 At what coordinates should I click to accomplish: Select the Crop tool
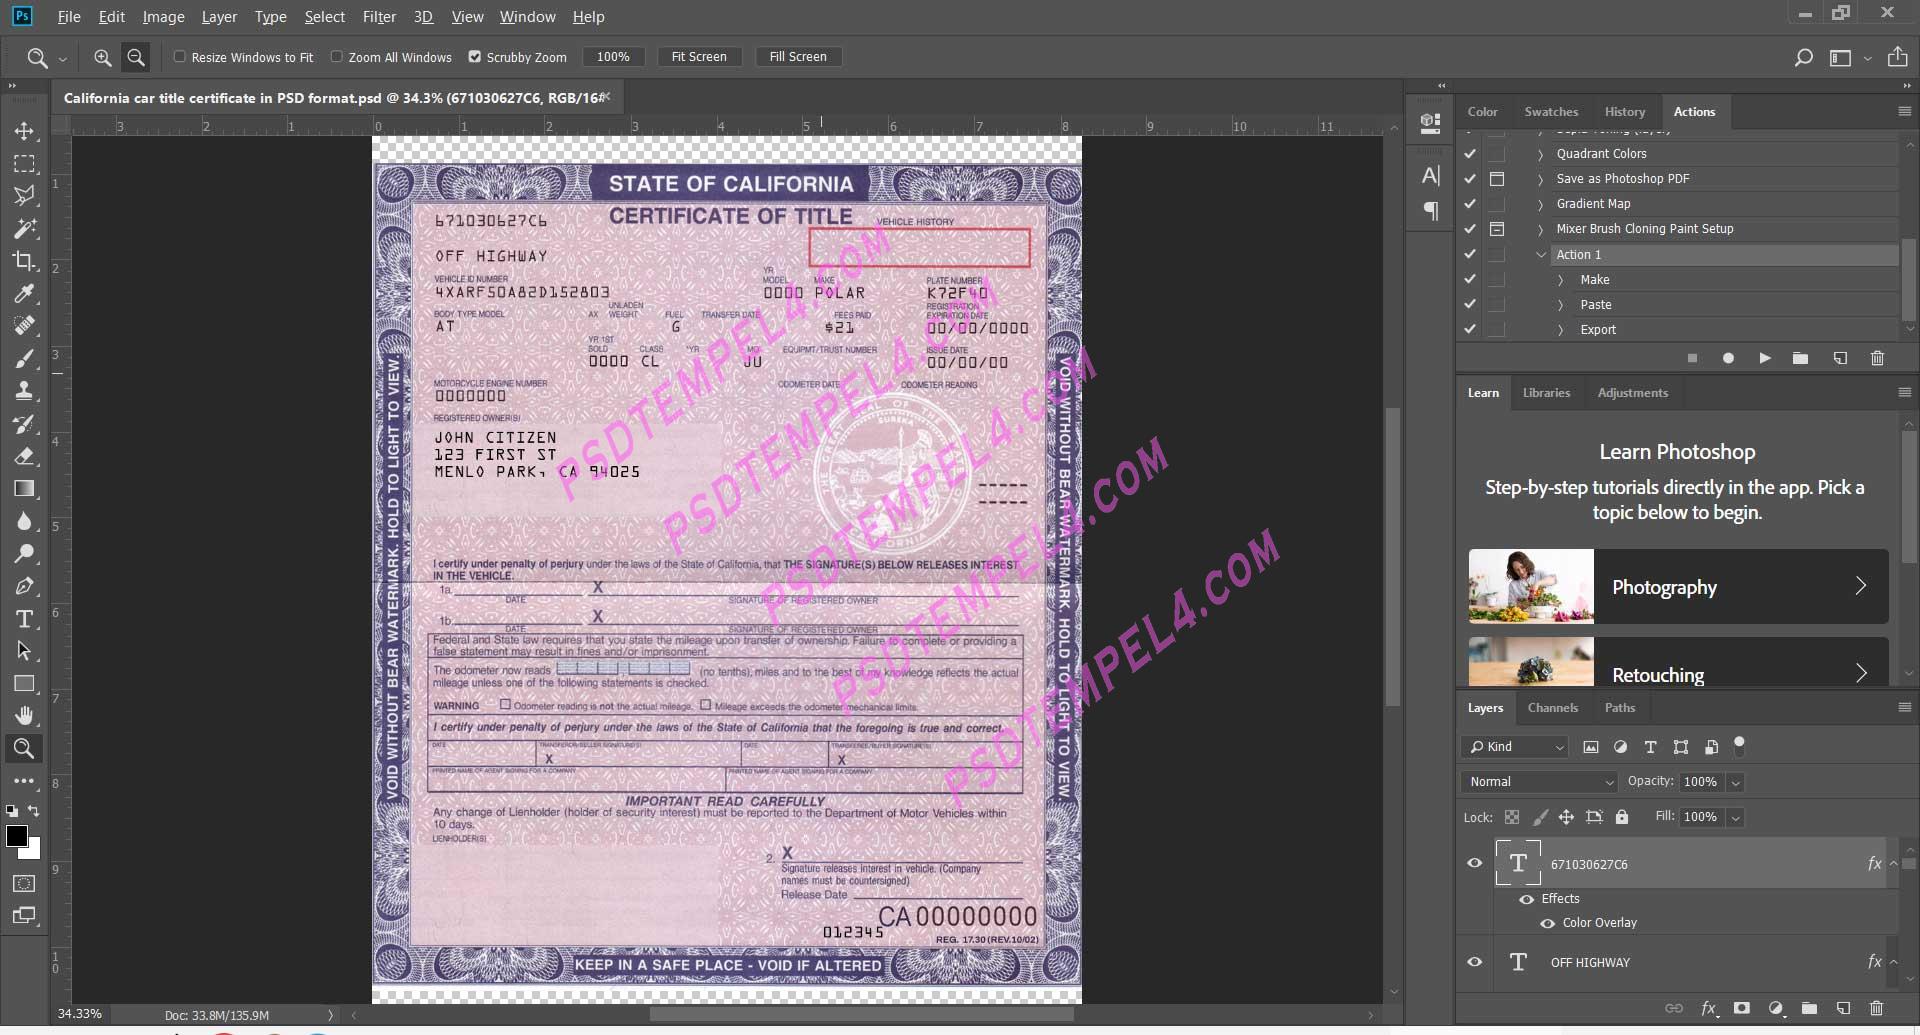(24, 261)
